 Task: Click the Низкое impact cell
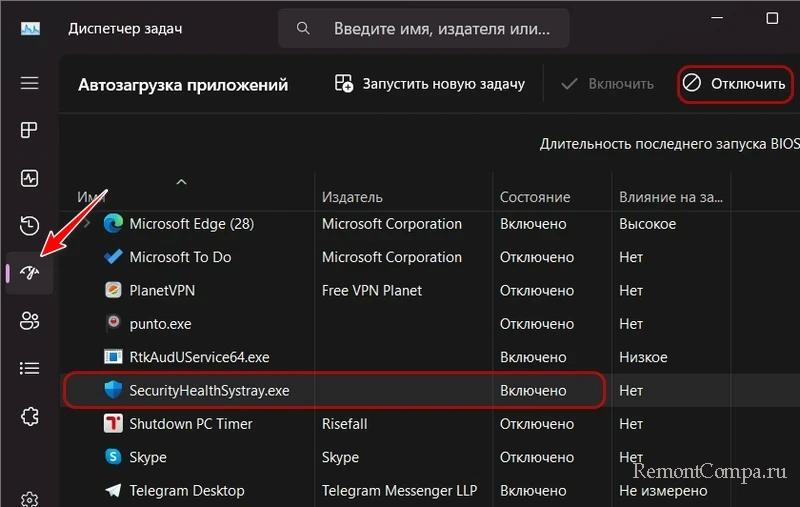pyautogui.click(x=643, y=357)
